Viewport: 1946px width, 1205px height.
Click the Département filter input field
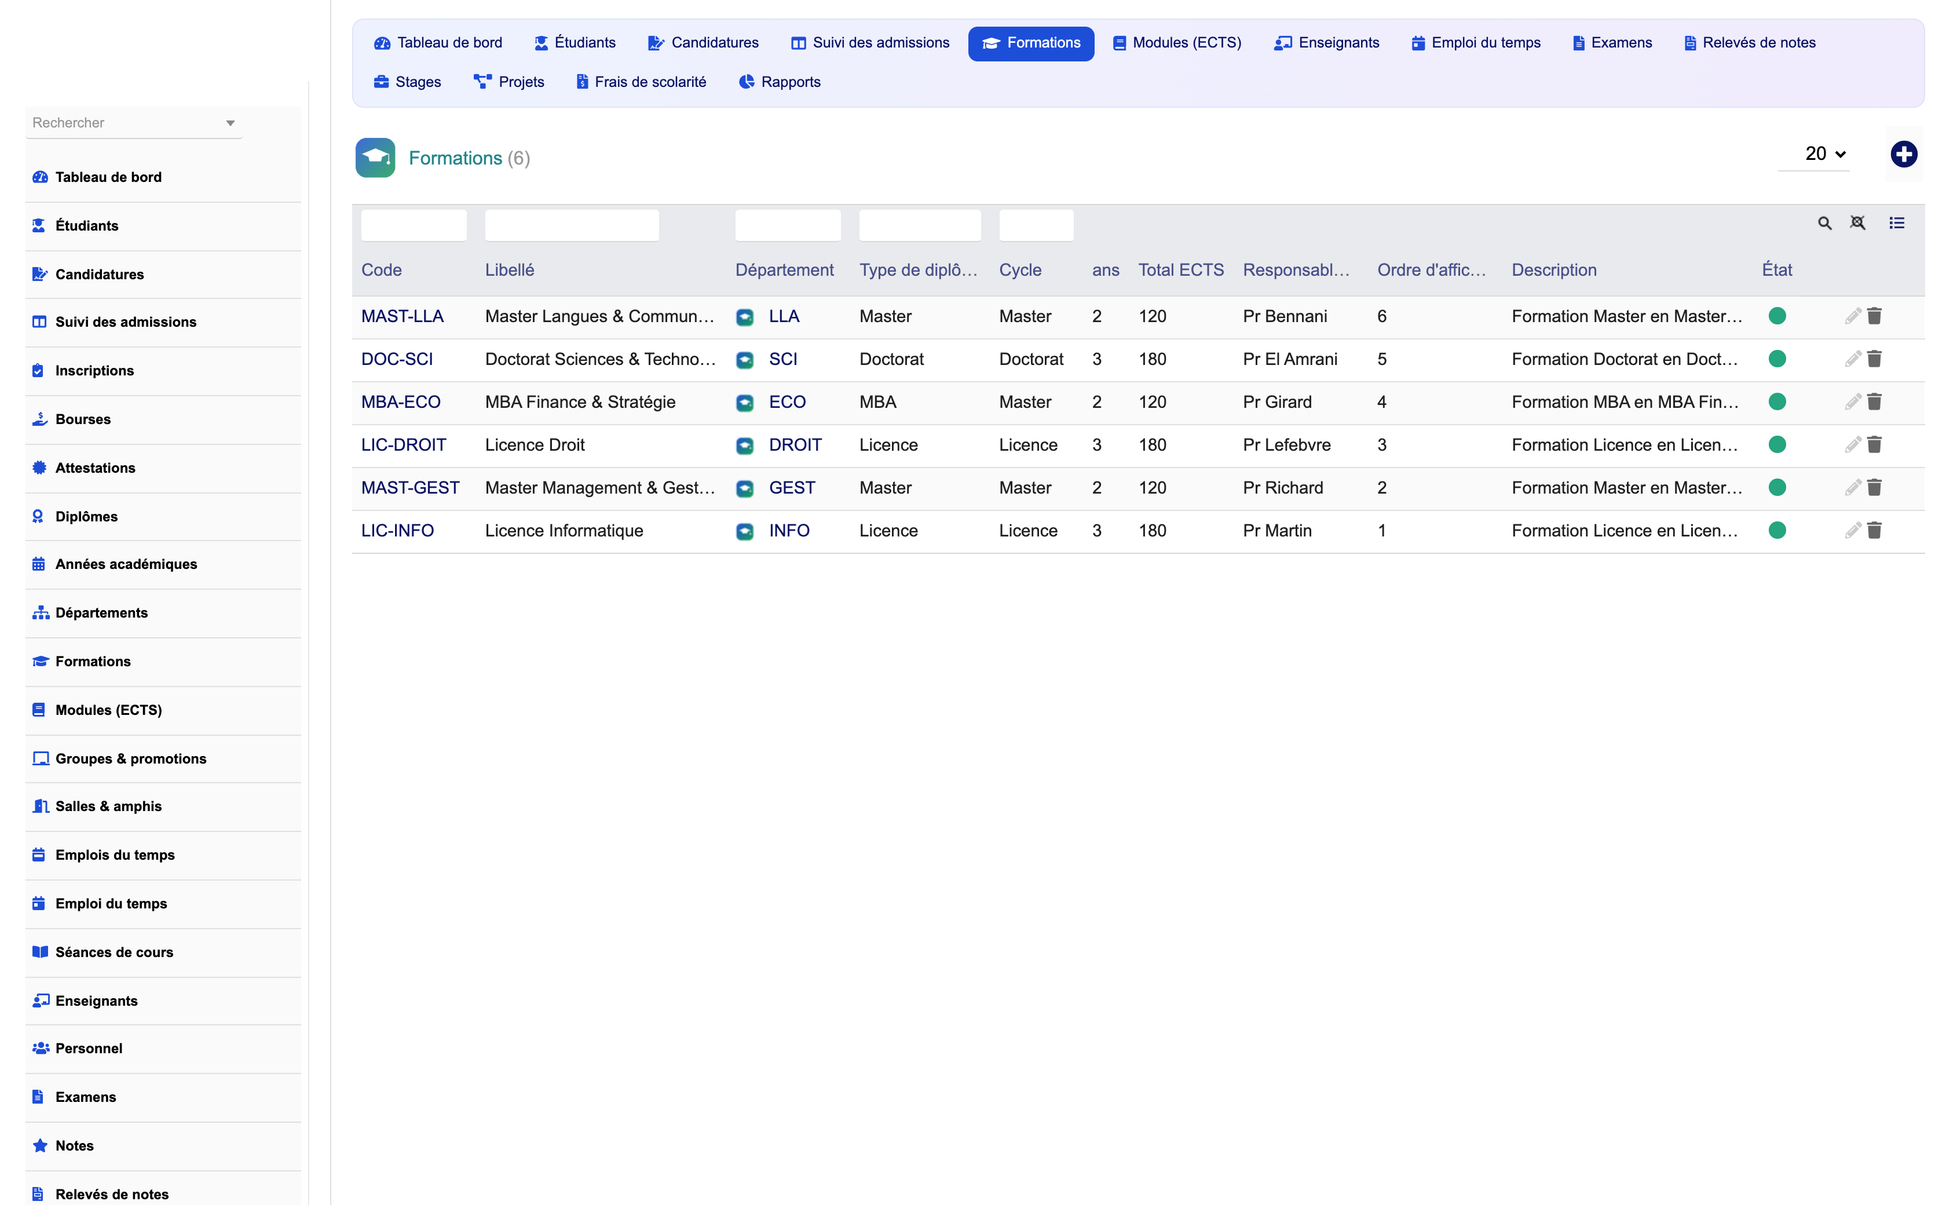pos(788,225)
